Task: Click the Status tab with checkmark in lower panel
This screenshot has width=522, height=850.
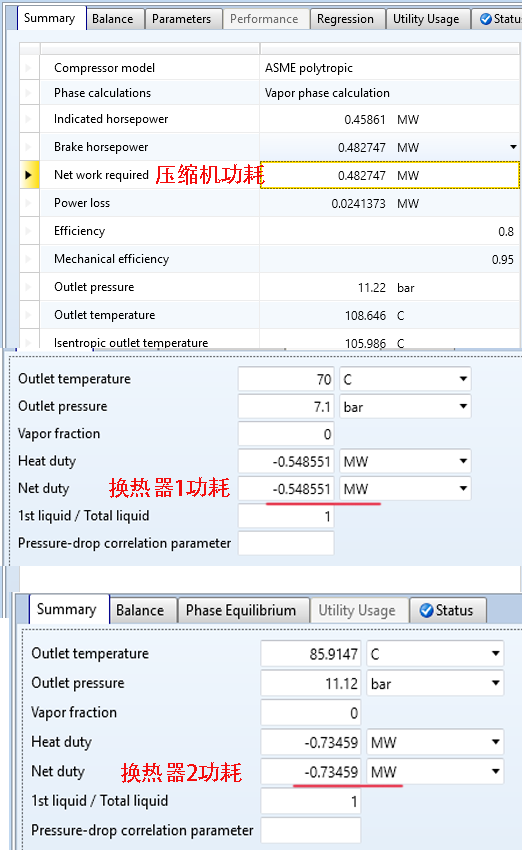Action: click(x=448, y=610)
